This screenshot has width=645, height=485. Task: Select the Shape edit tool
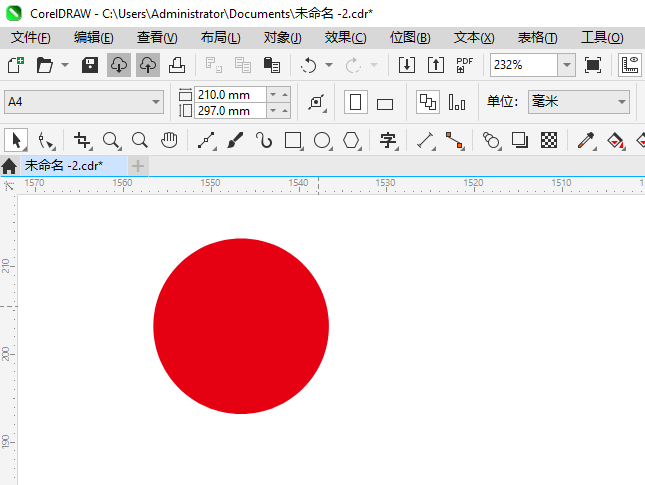pyautogui.click(x=46, y=140)
